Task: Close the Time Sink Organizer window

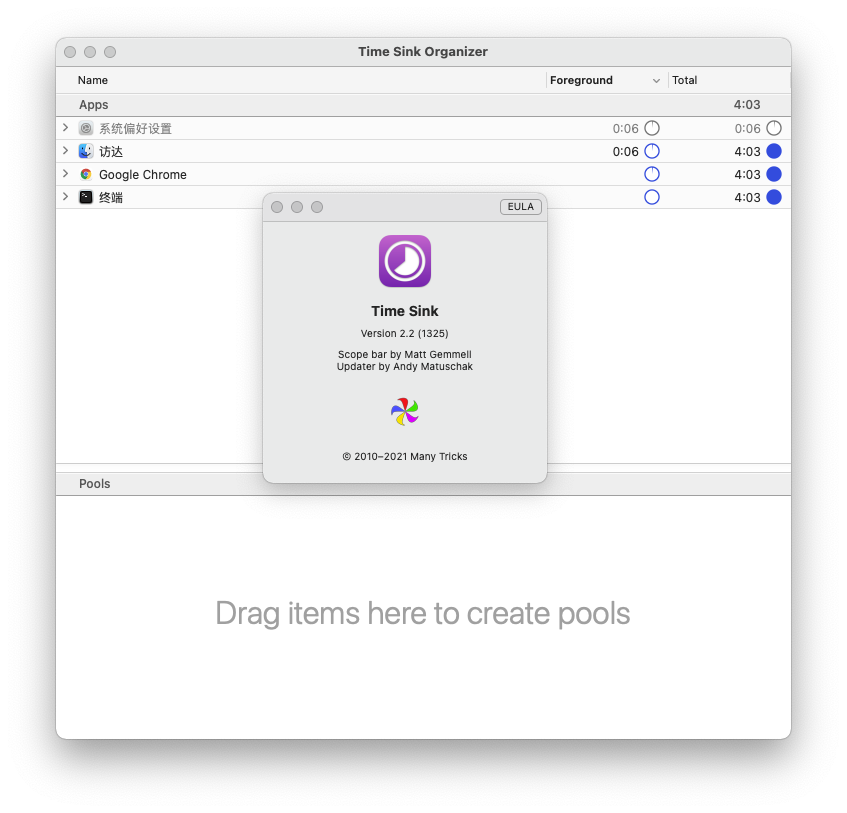Action: (70, 52)
